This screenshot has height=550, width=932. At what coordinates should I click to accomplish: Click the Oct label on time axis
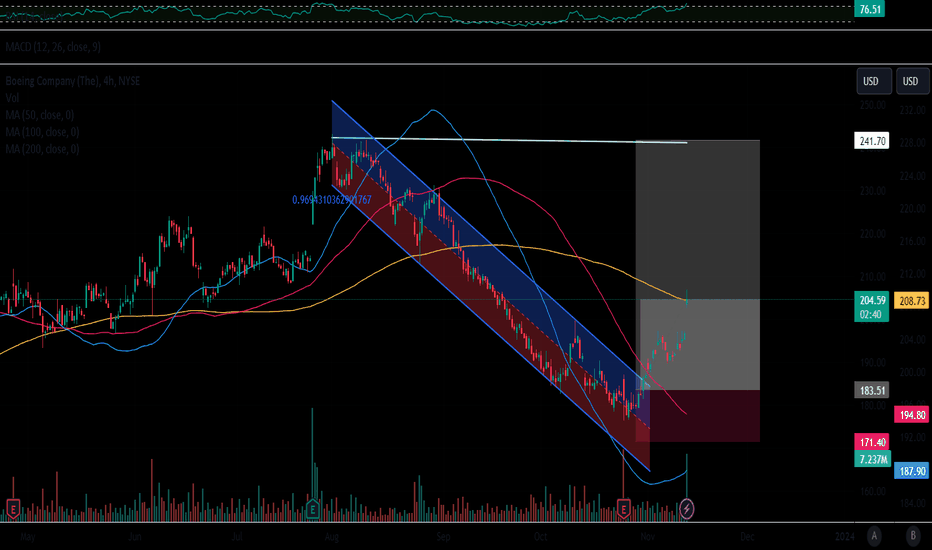(540, 537)
